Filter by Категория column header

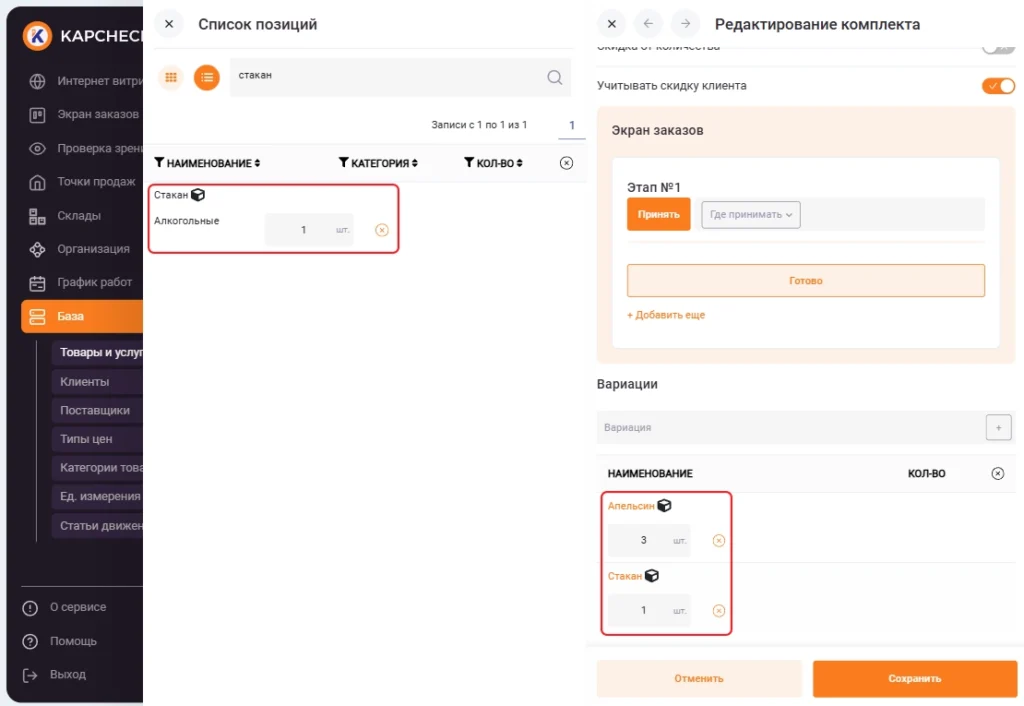344,163
